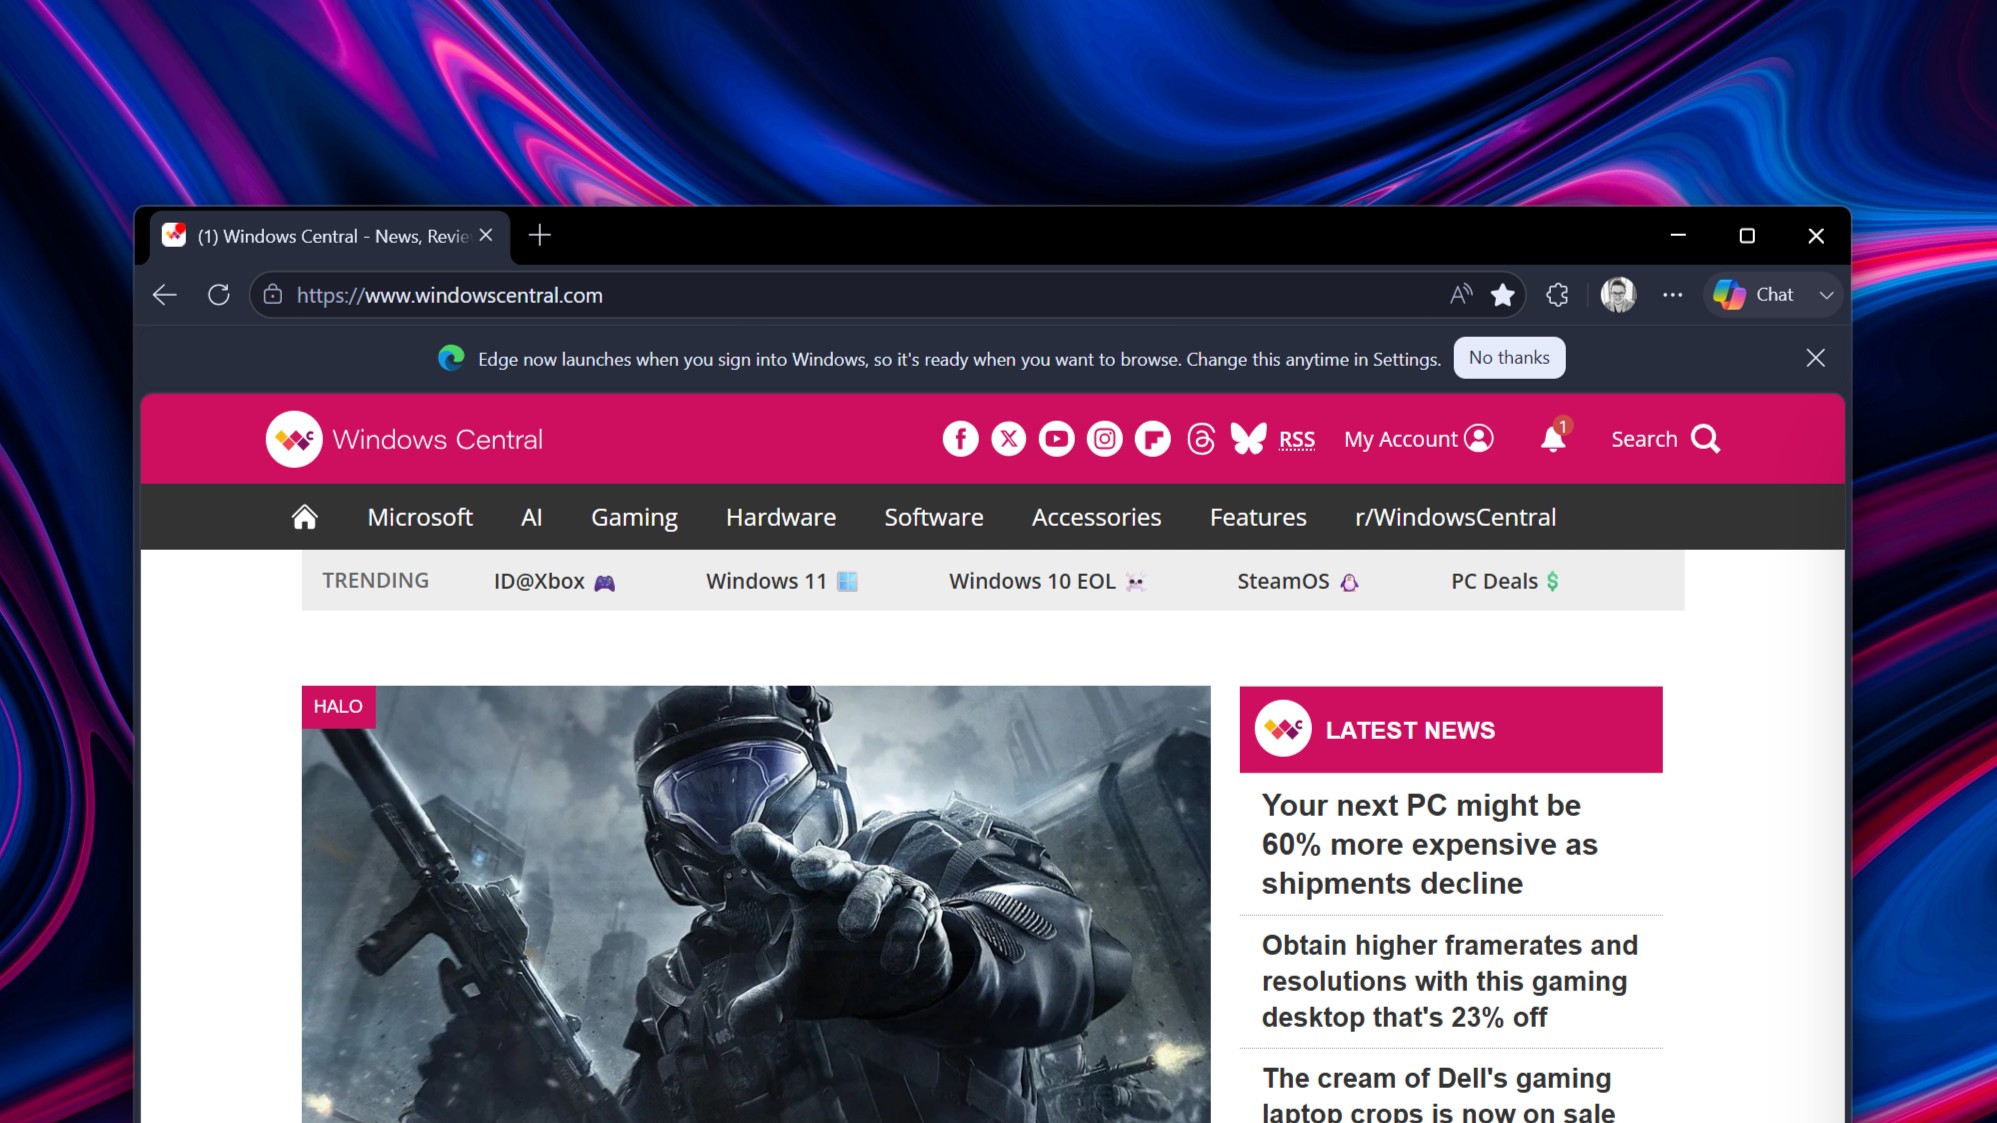
Task: Switch to the Gaming section
Action: point(633,516)
